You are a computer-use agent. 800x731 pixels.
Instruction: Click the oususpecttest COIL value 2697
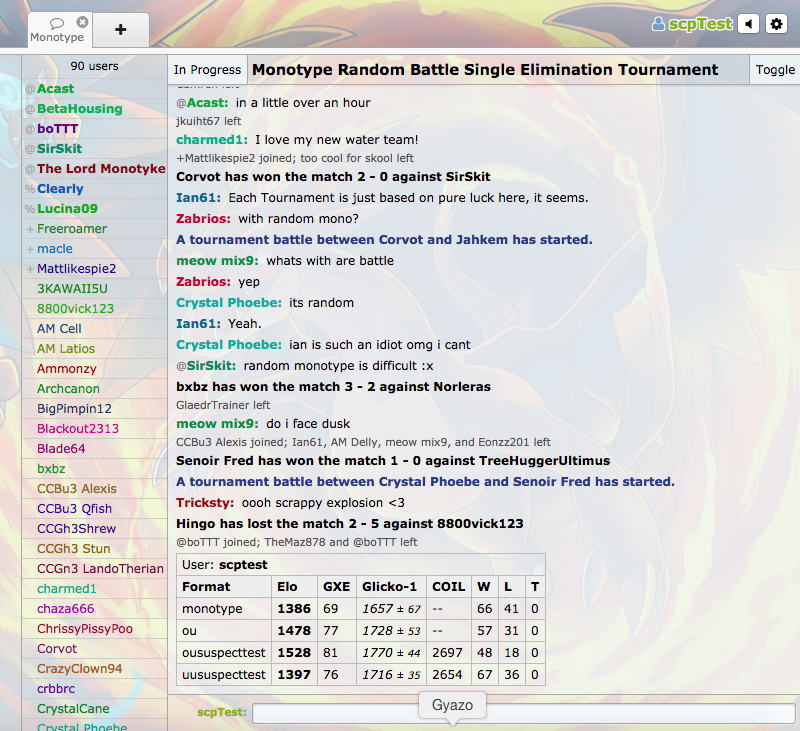click(447, 652)
